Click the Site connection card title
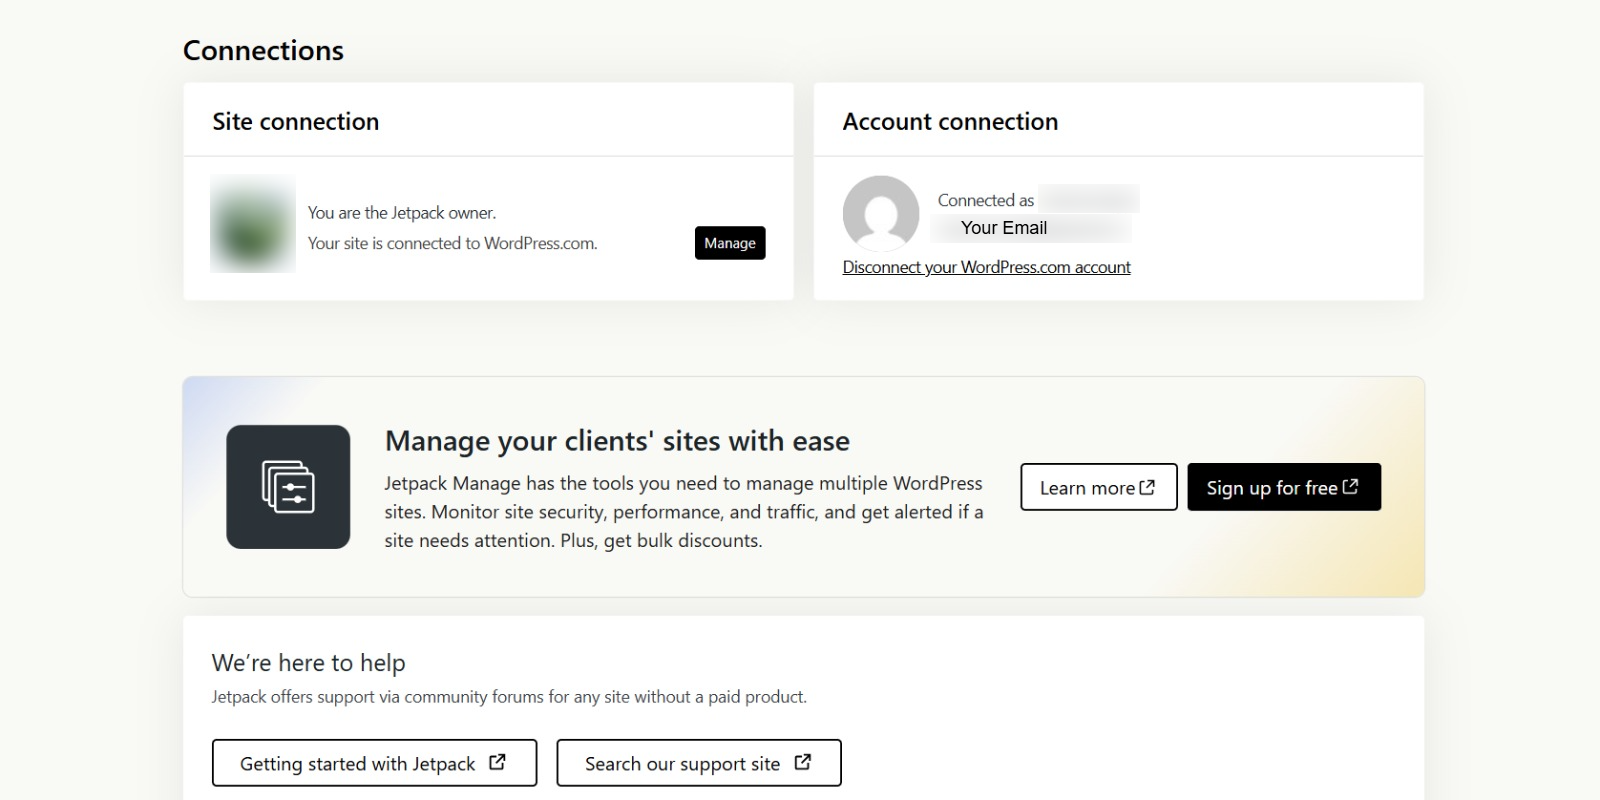The image size is (1600, 800). [x=295, y=121]
